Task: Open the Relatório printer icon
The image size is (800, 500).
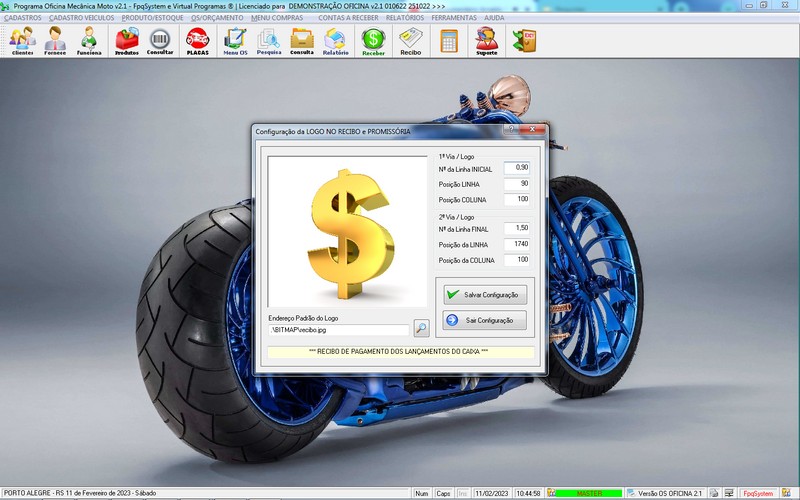Action: (x=335, y=41)
